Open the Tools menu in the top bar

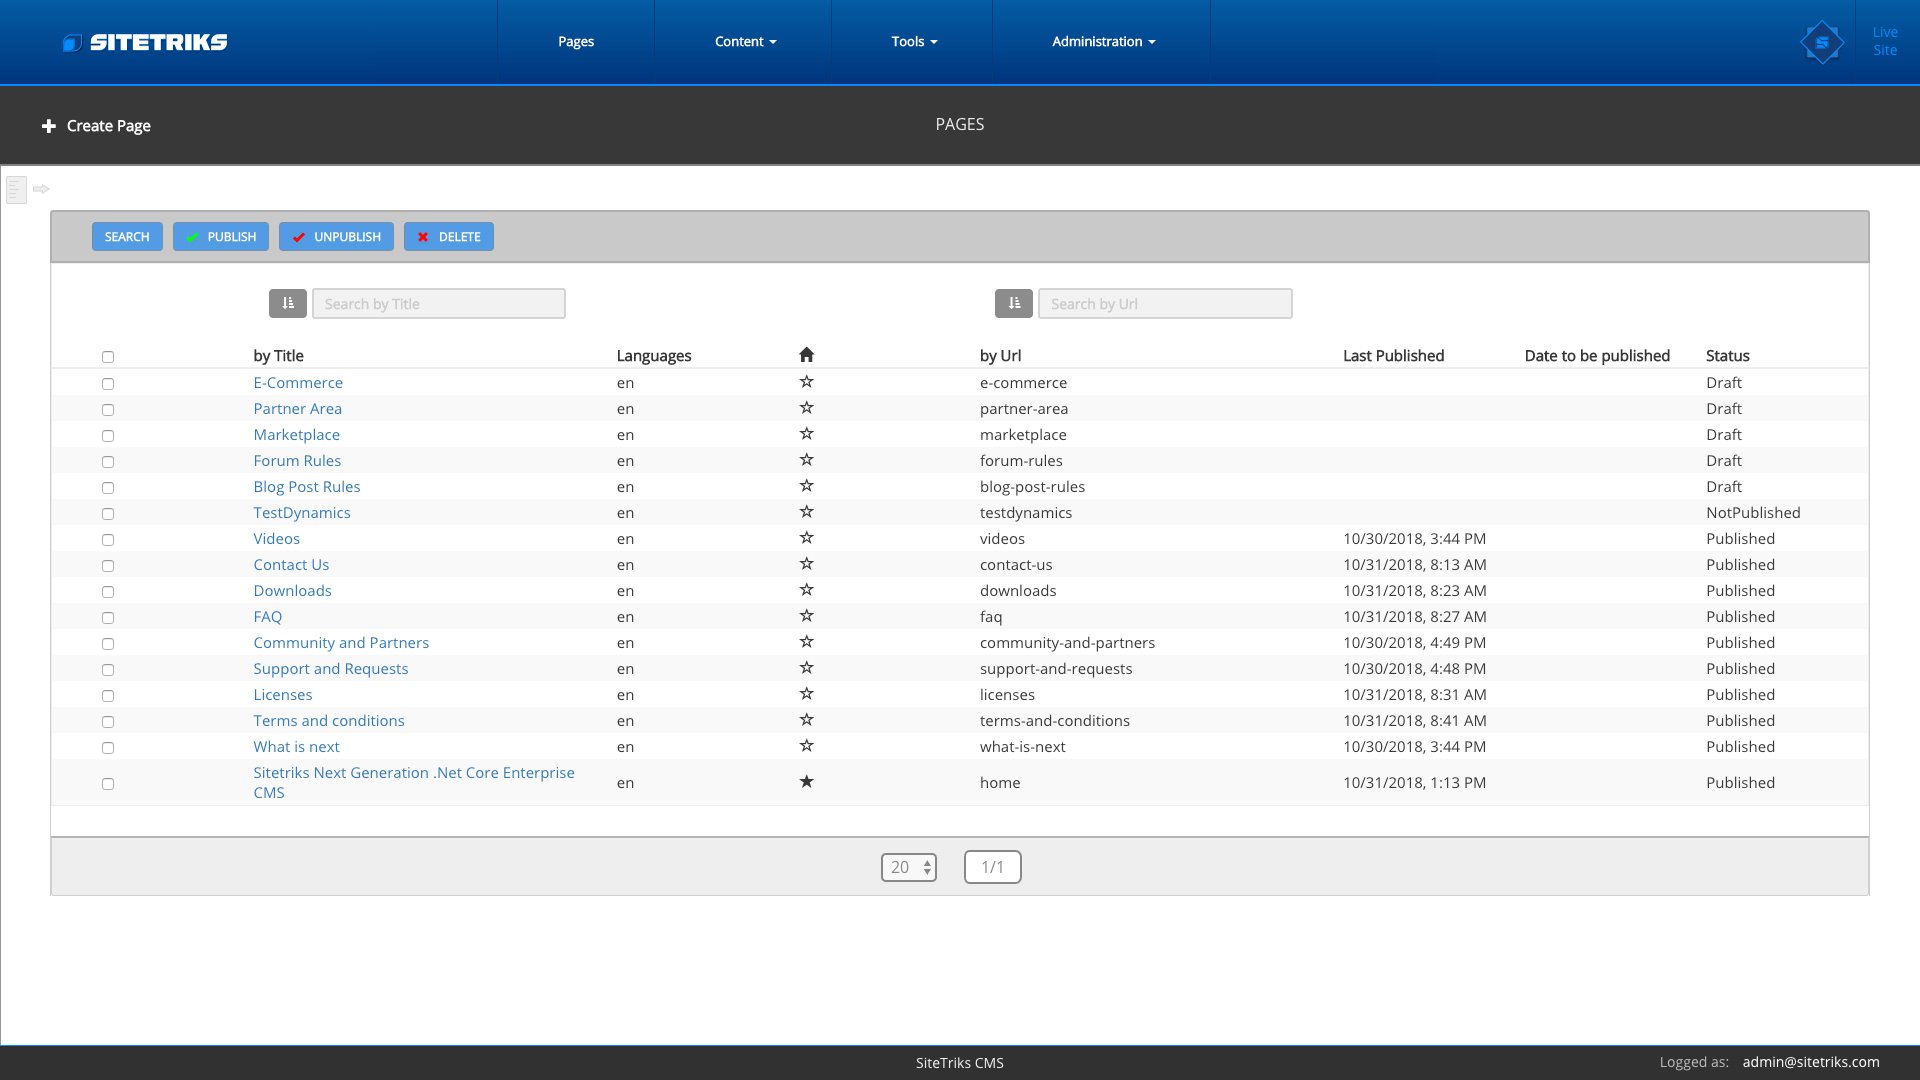pyautogui.click(x=913, y=42)
